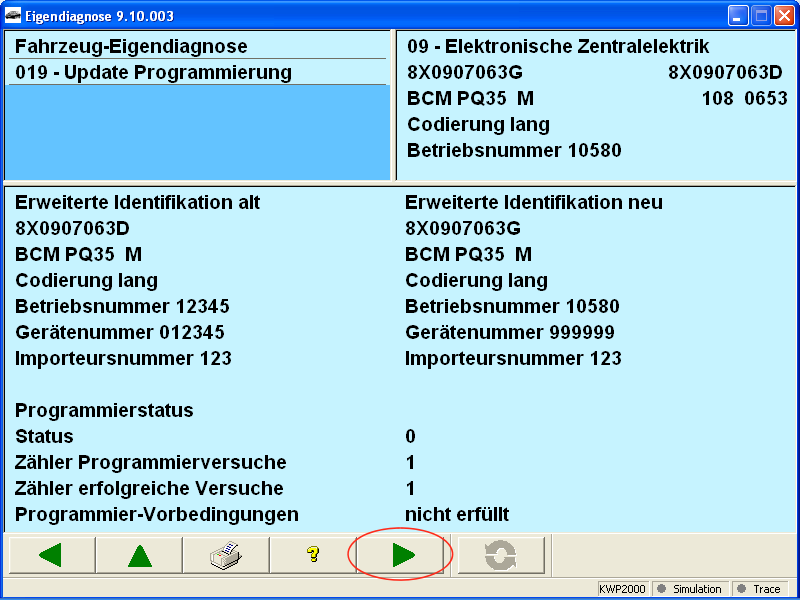Viewport: 800px width, 600px height.
Task: Click the 09 - Elektronische Zentralelektrik header
Action: click(x=558, y=47)
